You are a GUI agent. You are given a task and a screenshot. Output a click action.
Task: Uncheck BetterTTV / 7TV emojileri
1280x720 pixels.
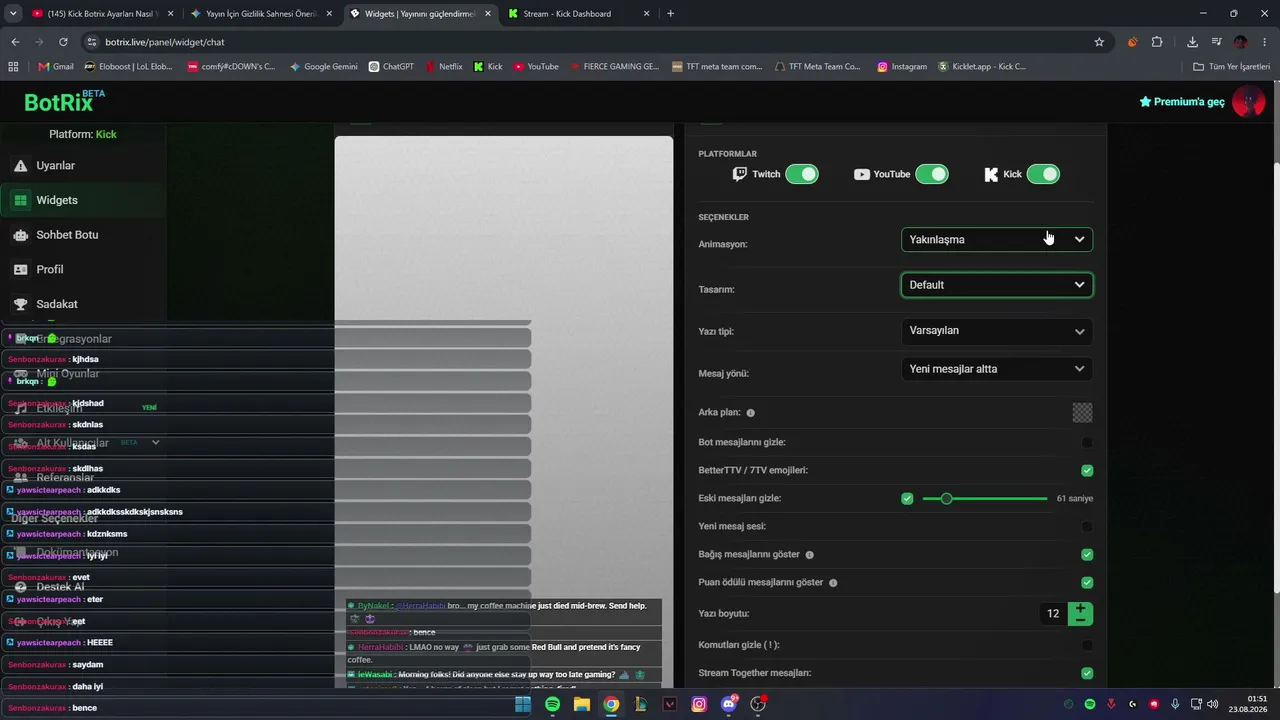[x=1087, y=470]
